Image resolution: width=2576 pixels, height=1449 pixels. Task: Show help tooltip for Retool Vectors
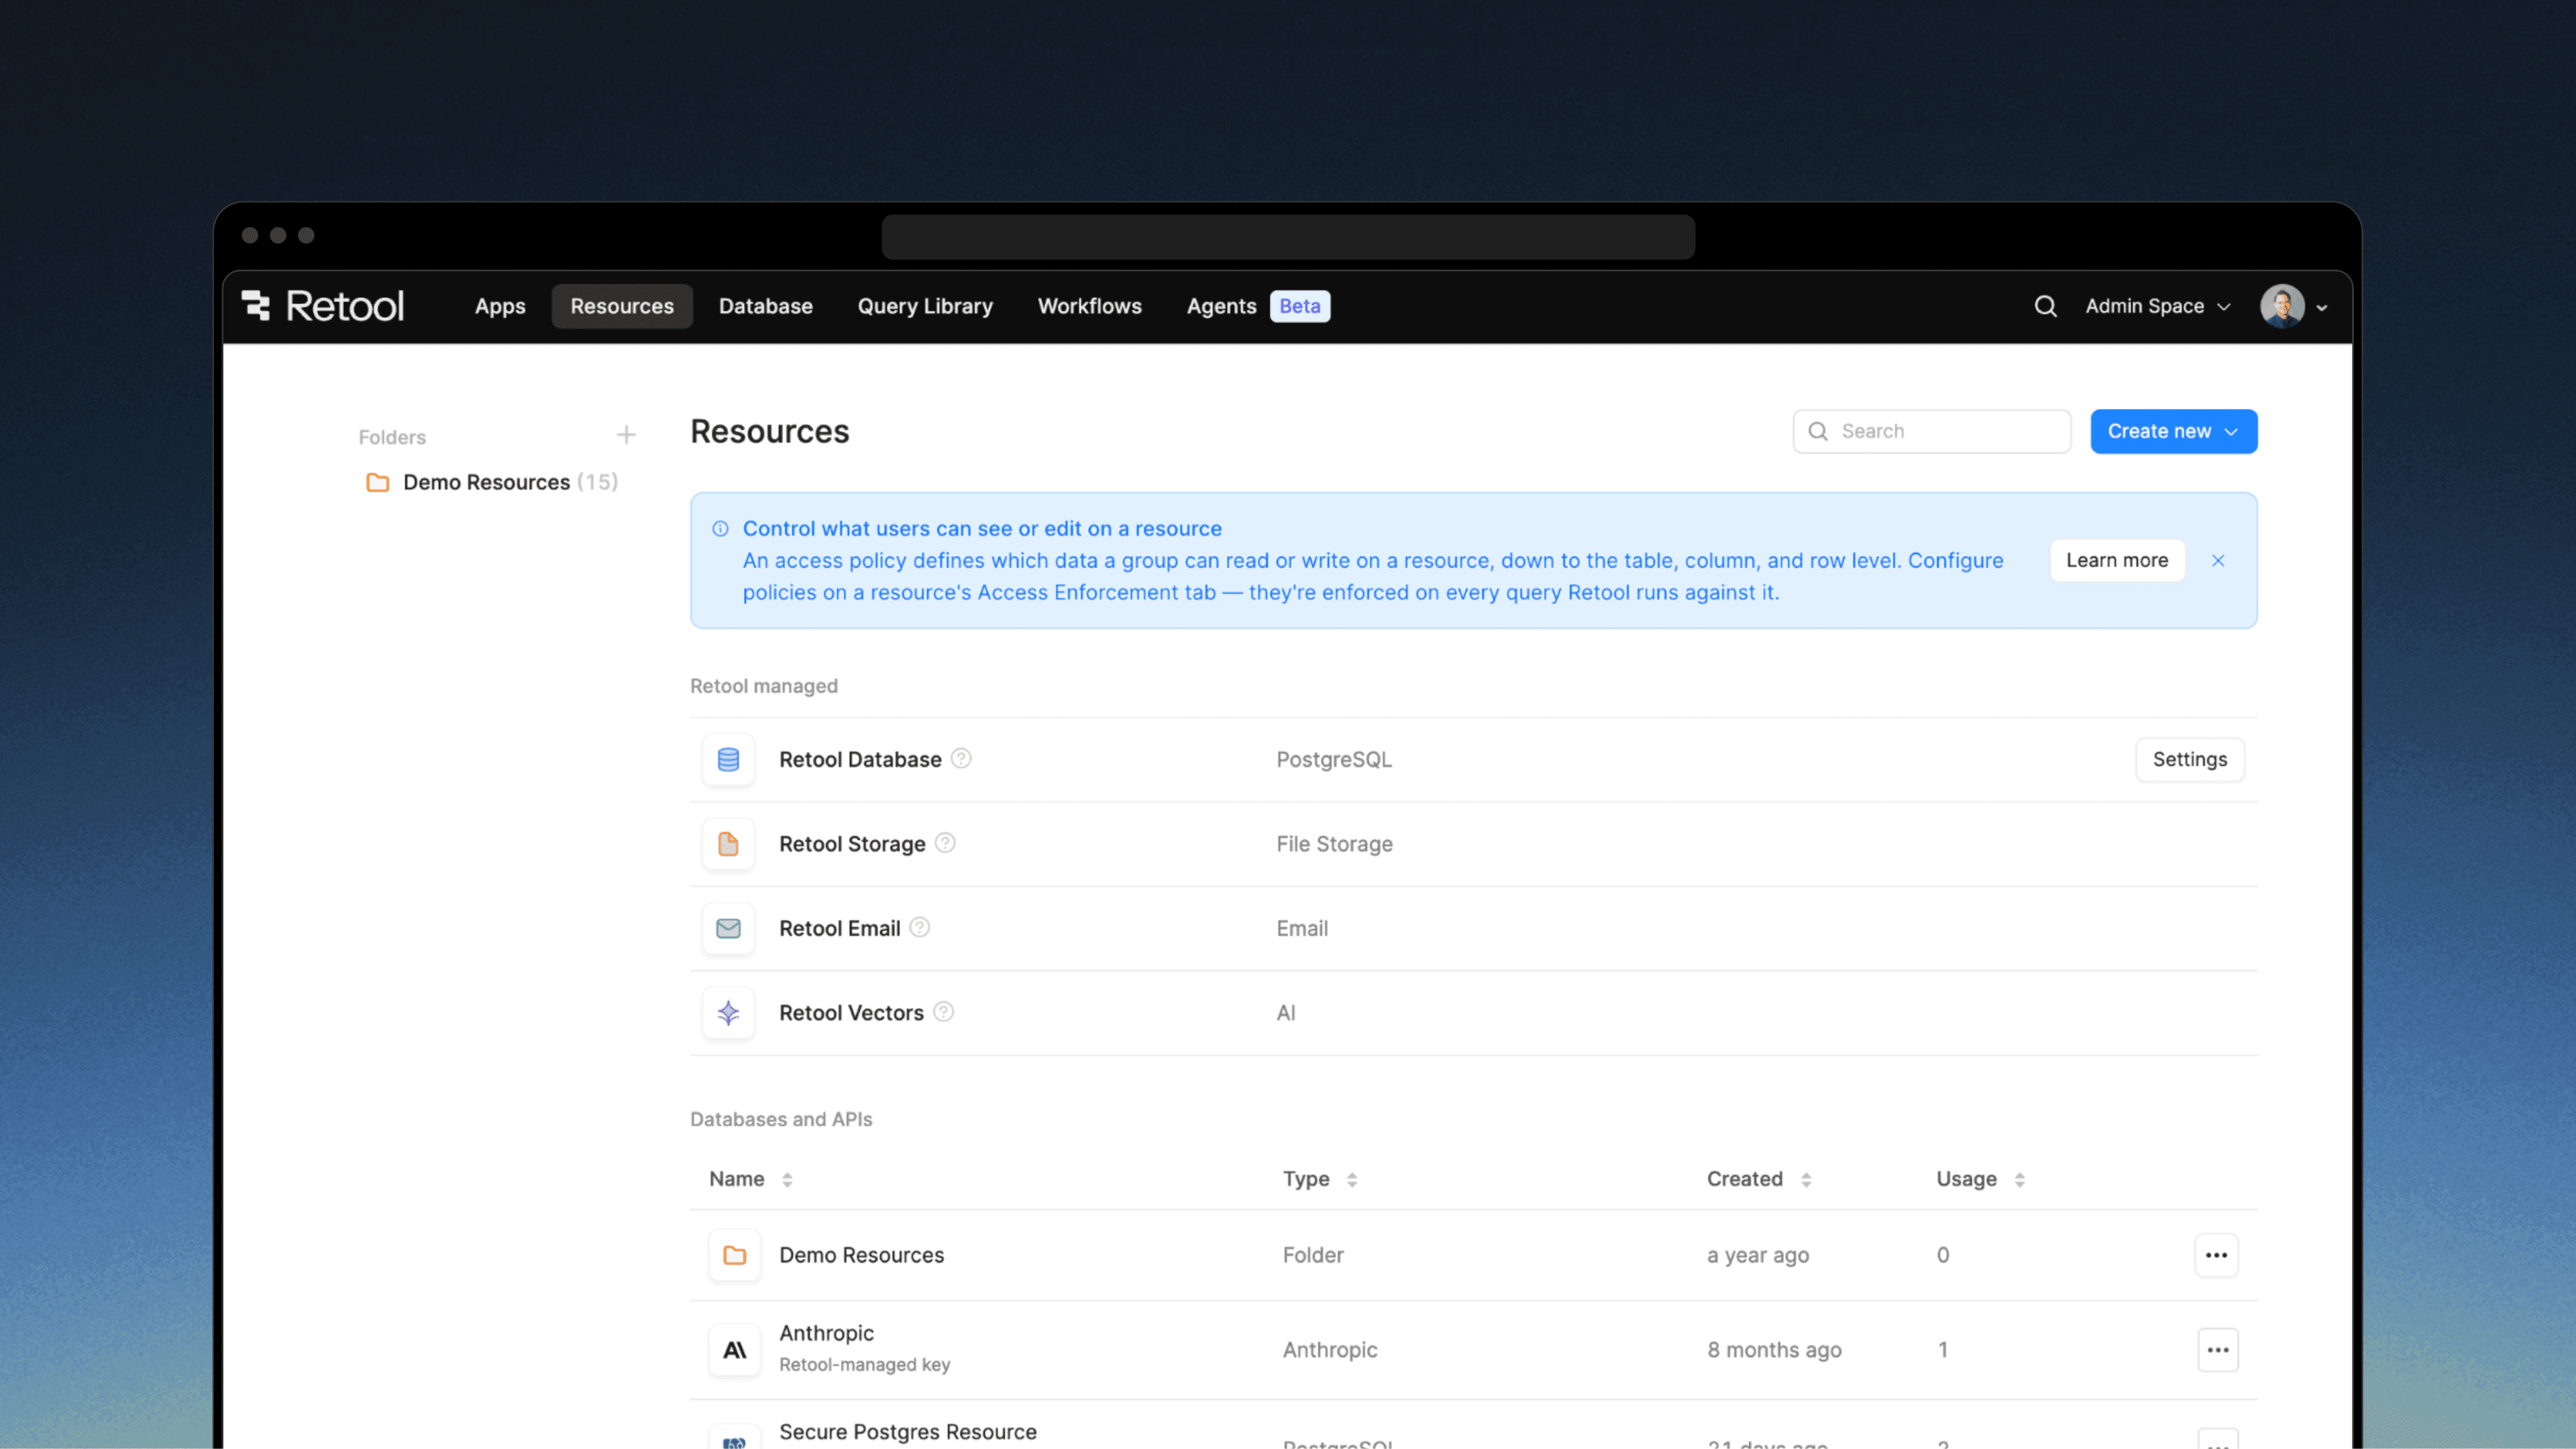(943, 1012)
